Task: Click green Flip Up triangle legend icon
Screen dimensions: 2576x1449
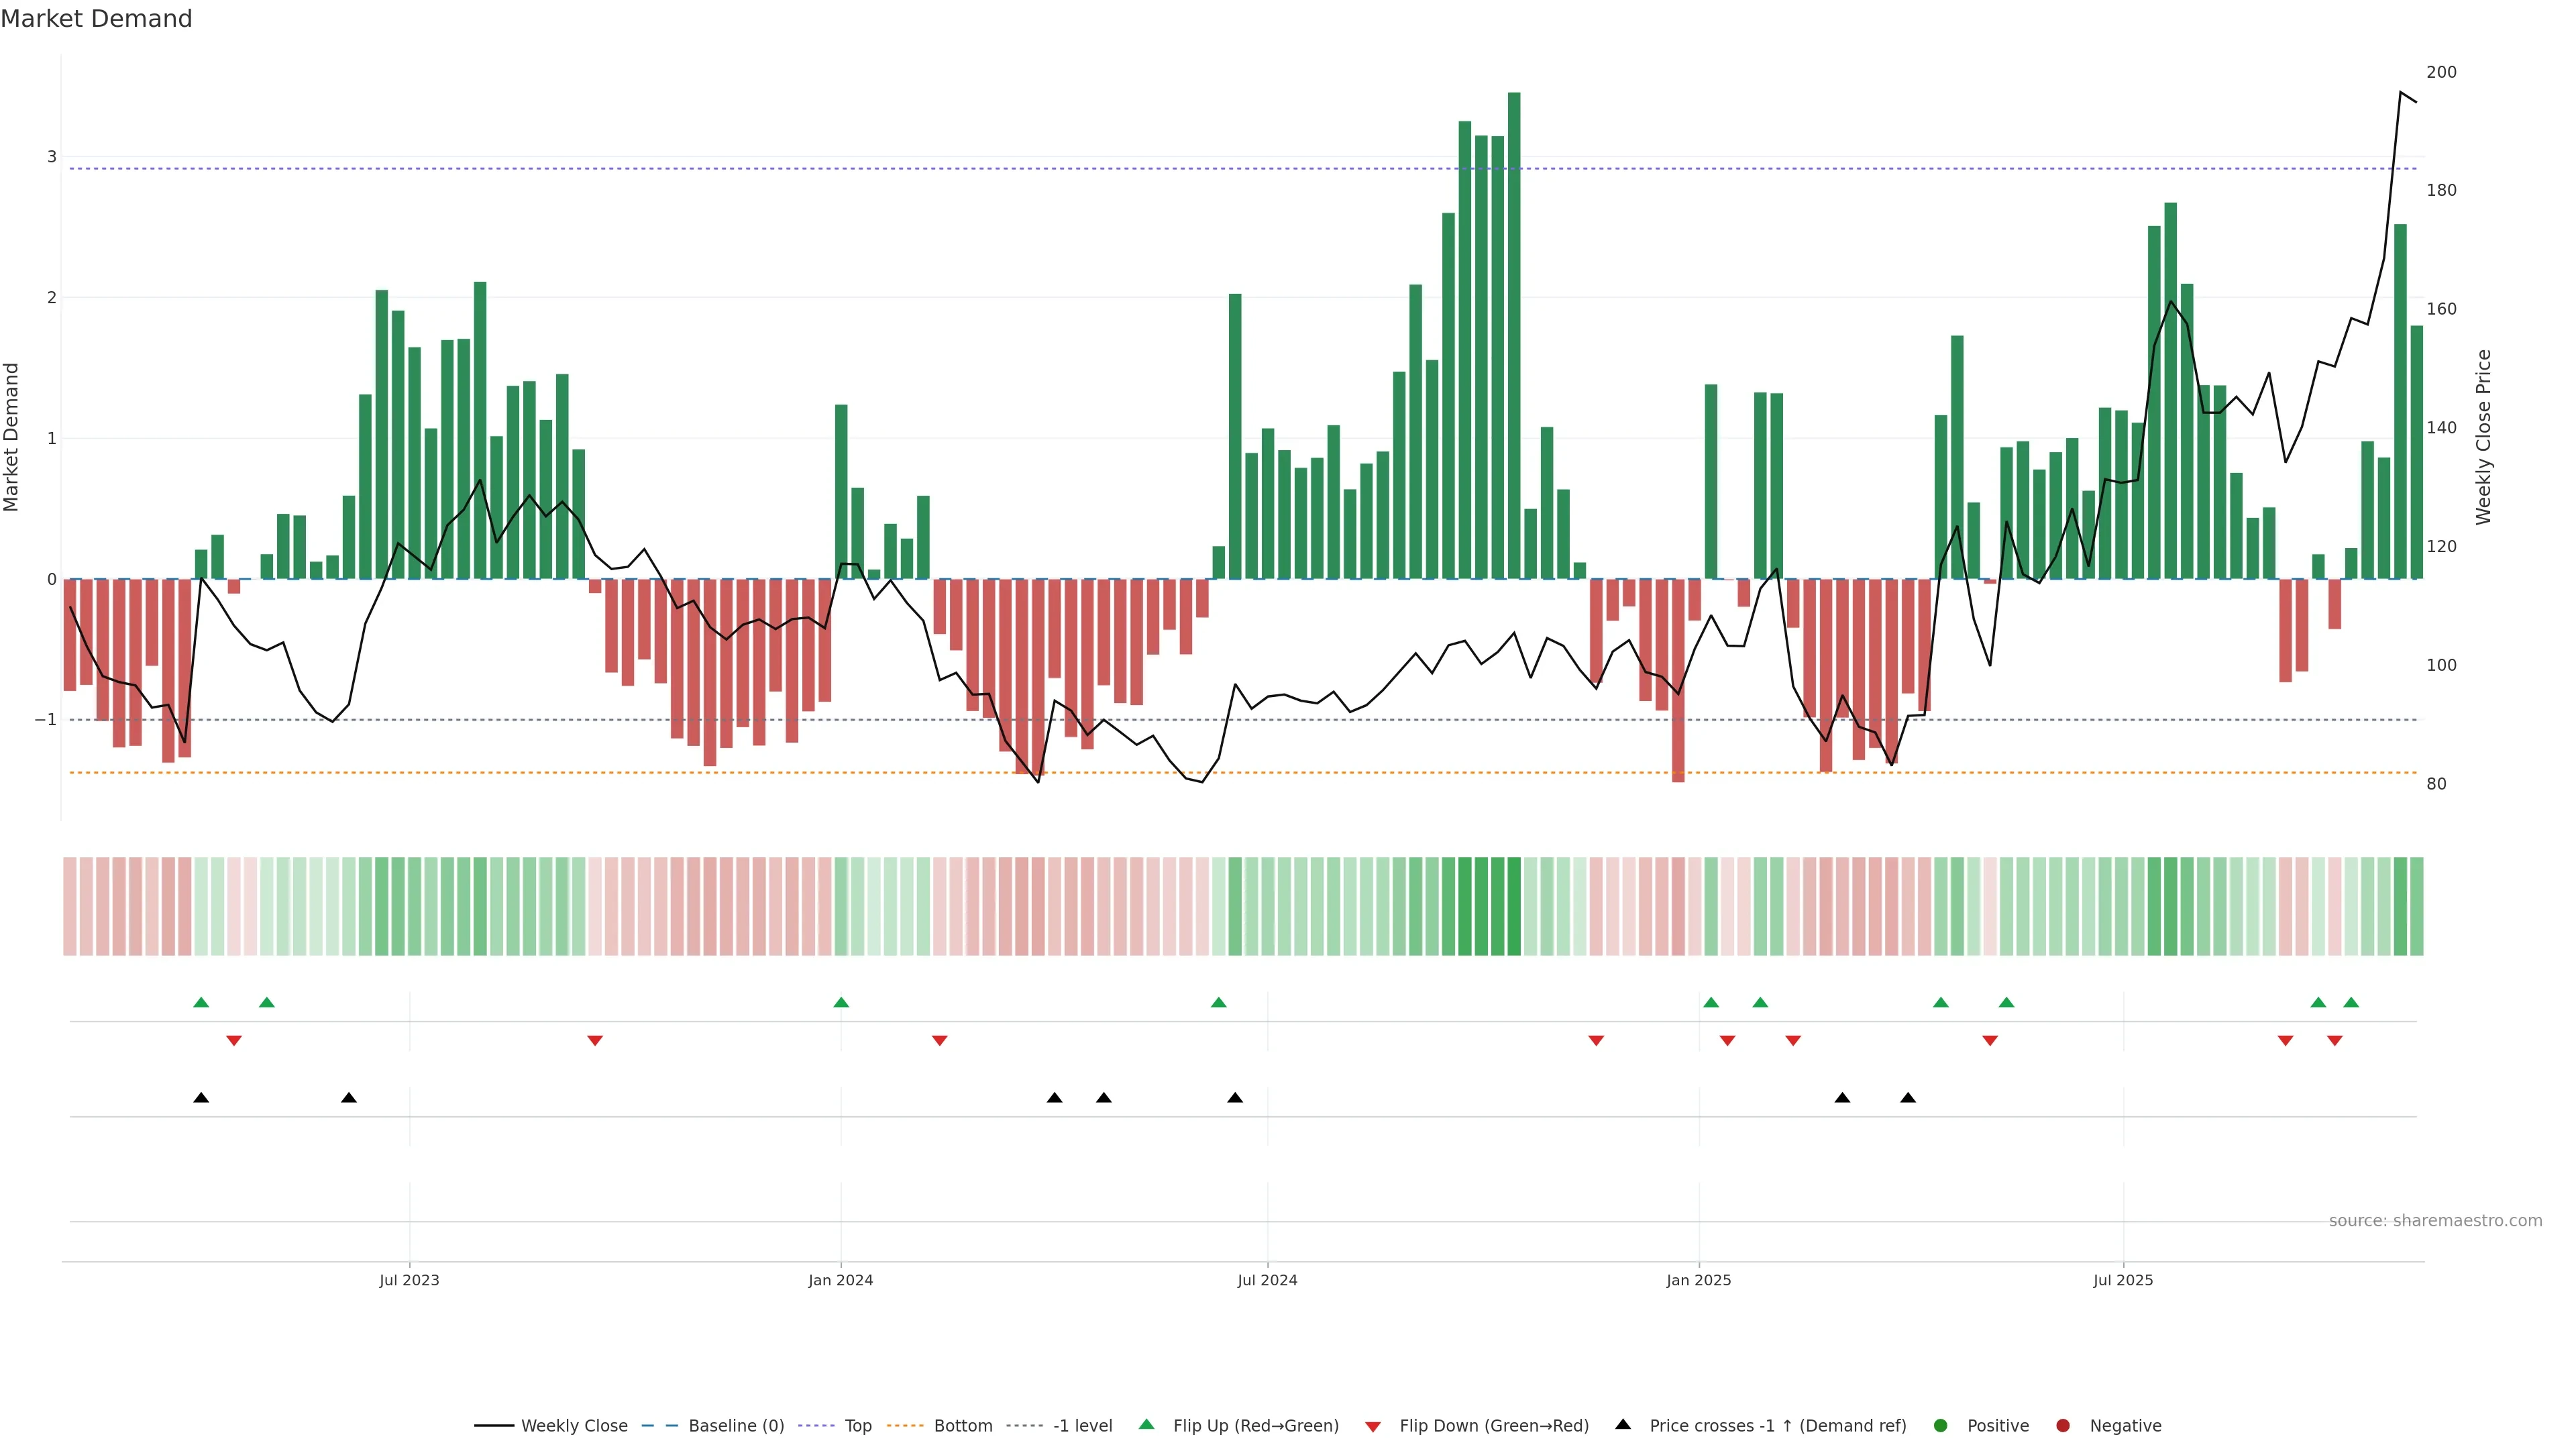Action: 1147,1424
